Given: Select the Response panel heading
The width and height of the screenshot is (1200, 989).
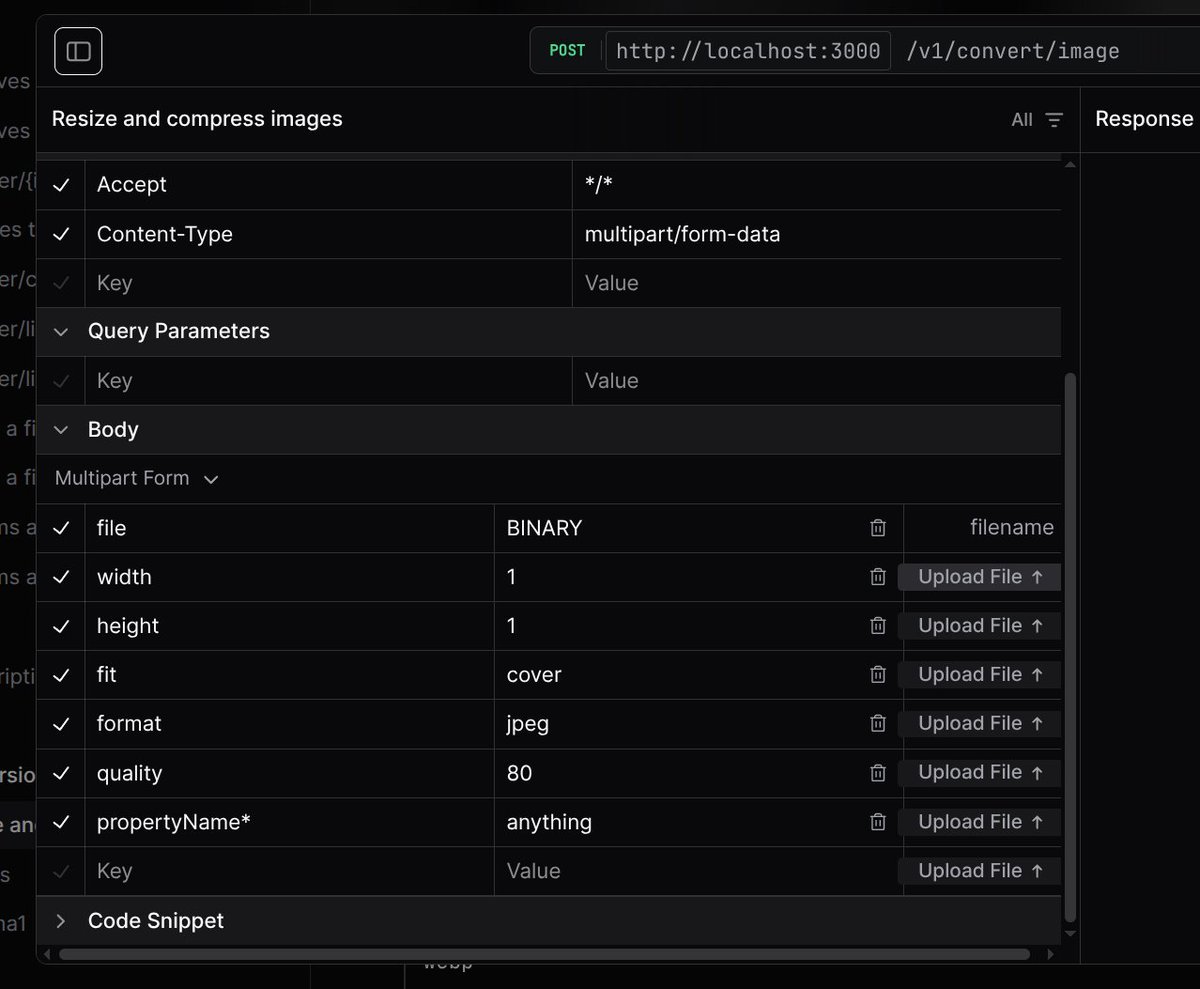Looking at the screenshot, I should [x=1144, y=119].
